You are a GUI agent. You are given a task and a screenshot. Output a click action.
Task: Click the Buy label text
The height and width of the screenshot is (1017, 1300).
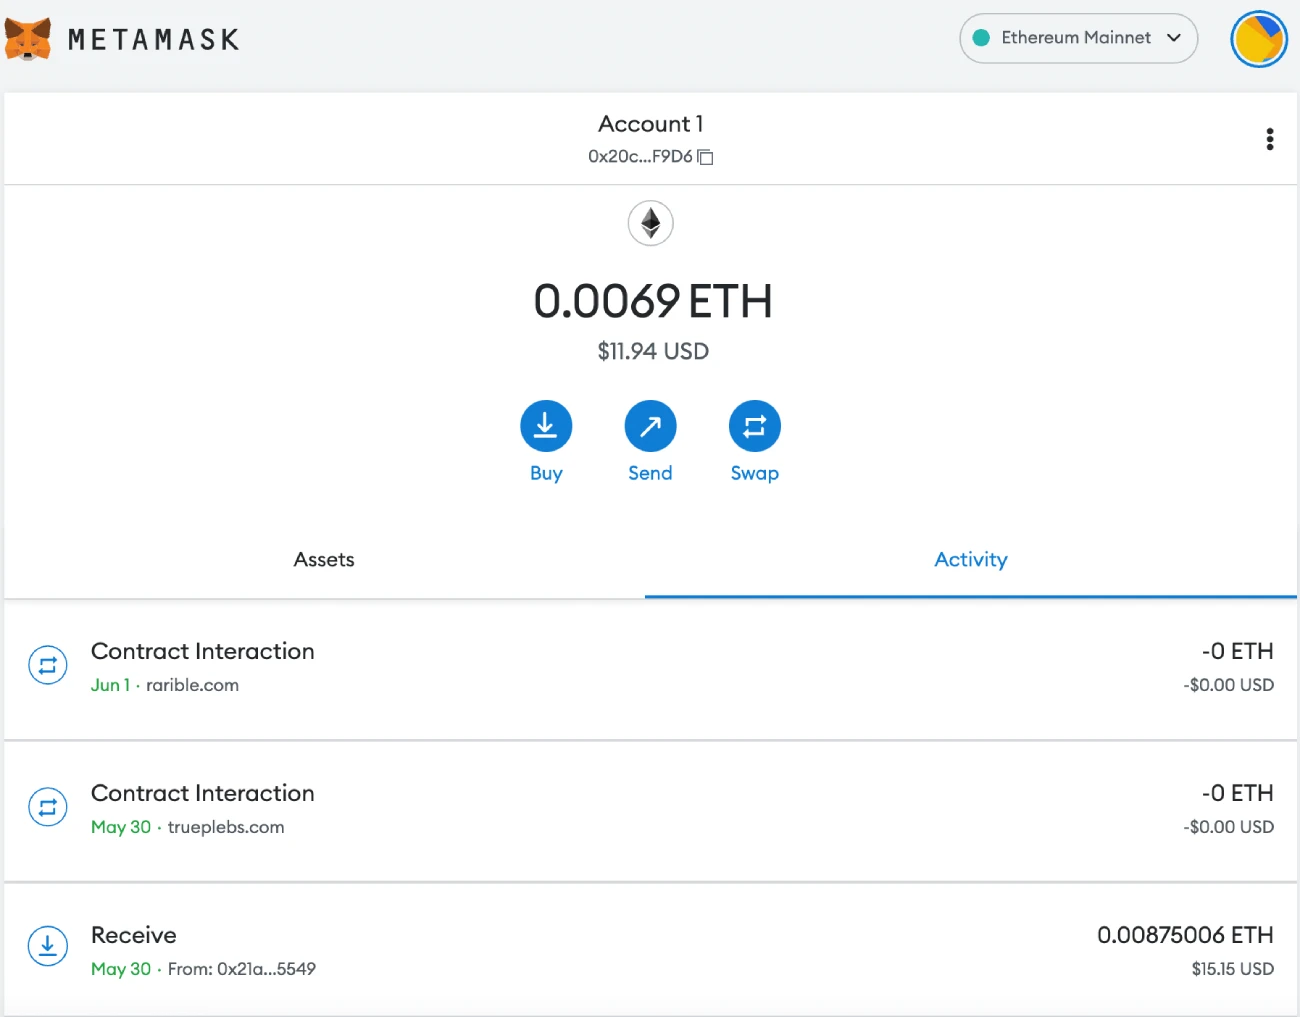(546, 473)
